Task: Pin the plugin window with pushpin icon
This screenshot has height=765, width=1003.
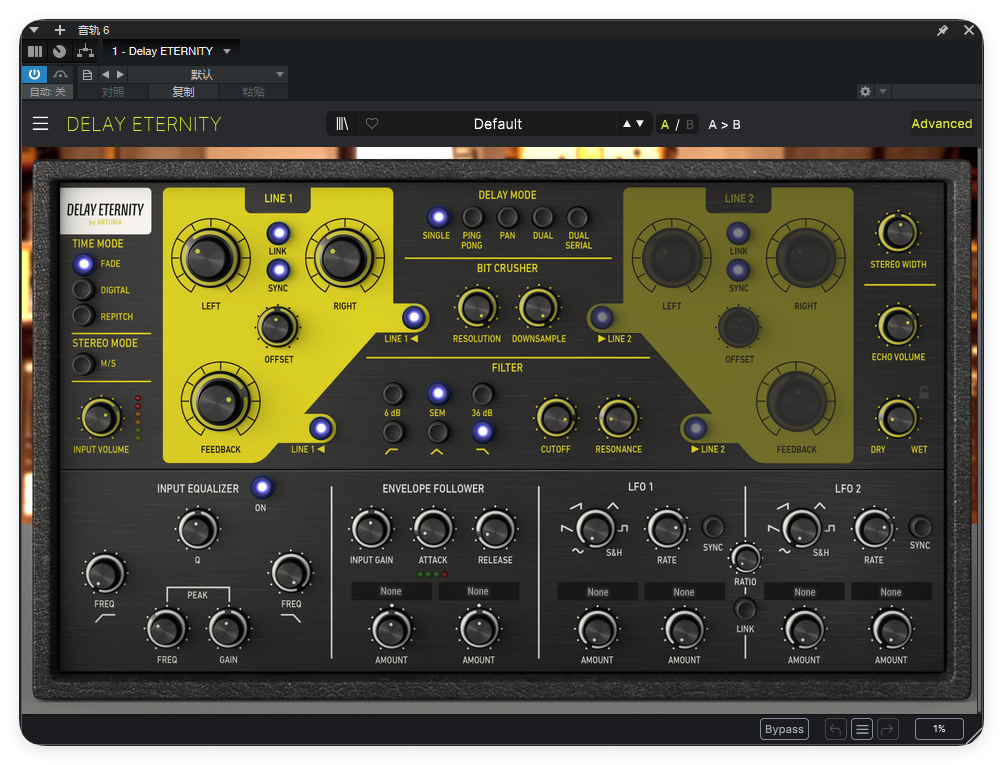Action: click(942, 30)
